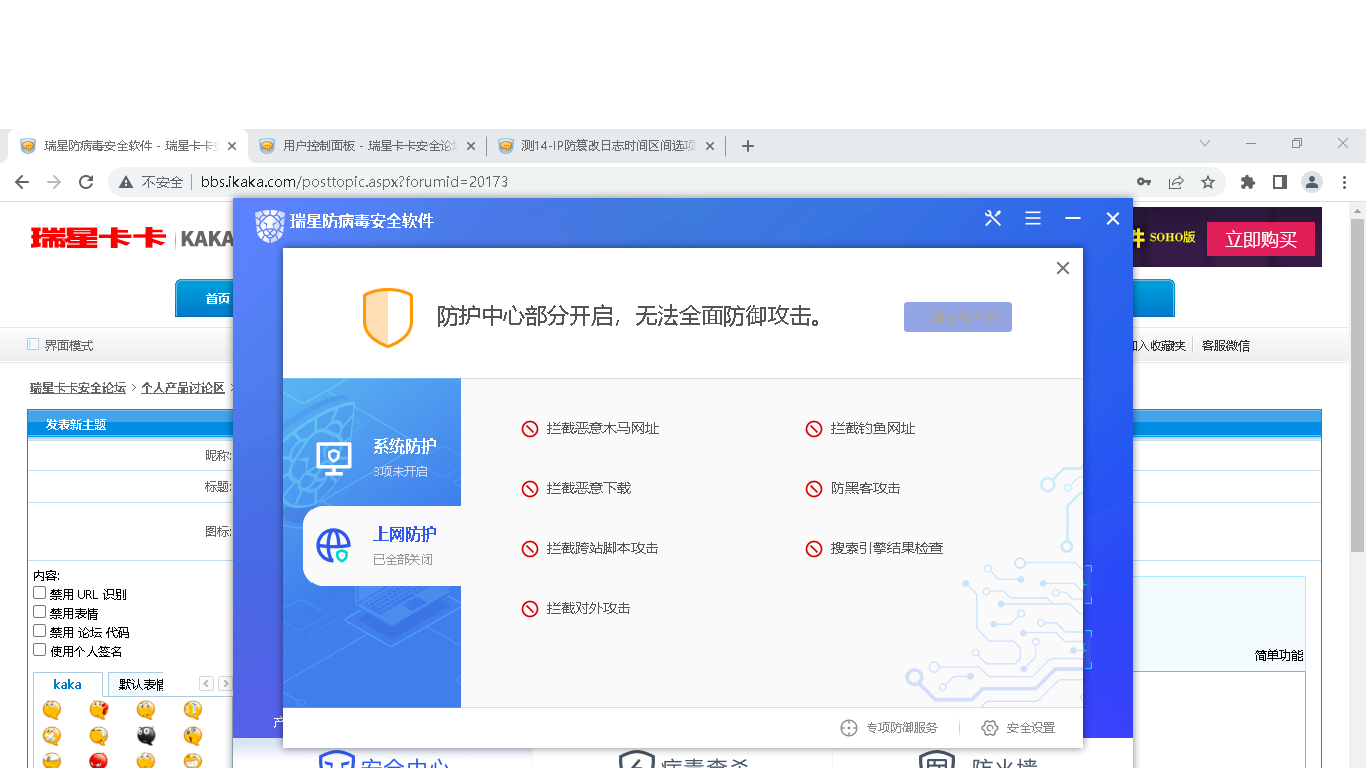Click 立即购买 banner button
The height and width of the screenshot is (768, 1366).
click(x=1261, y=240)
